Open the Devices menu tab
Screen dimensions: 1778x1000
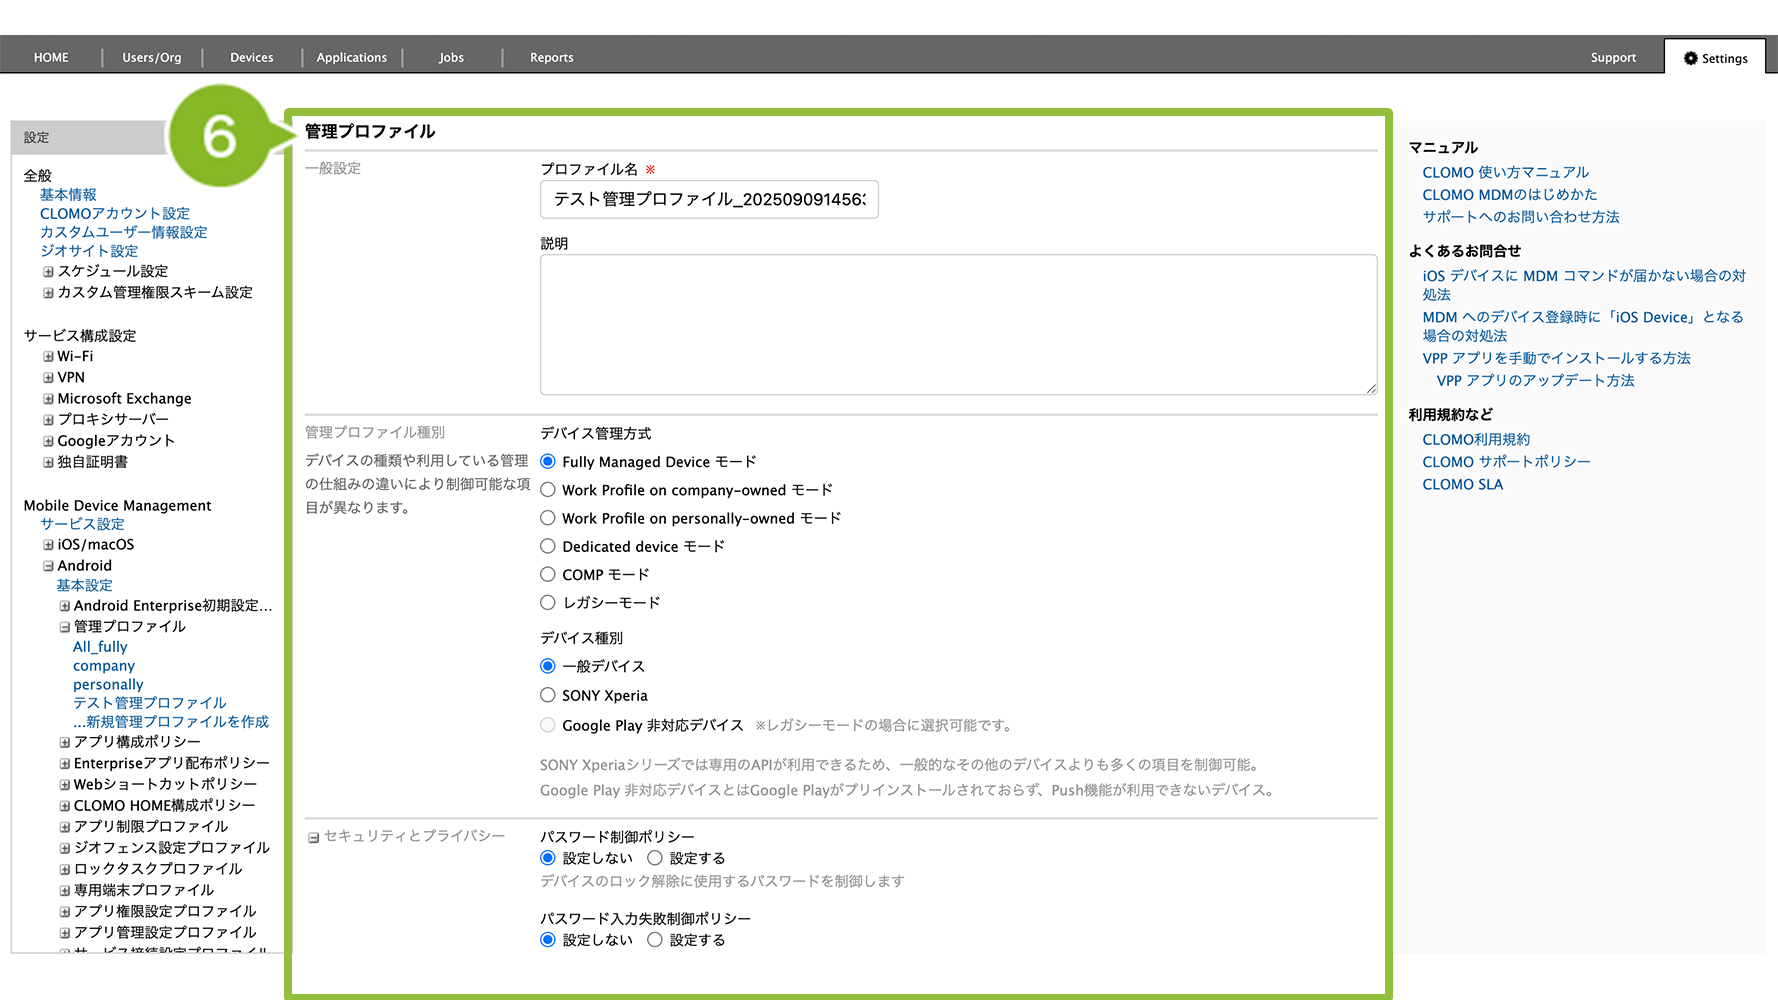(x=251, y=58)
